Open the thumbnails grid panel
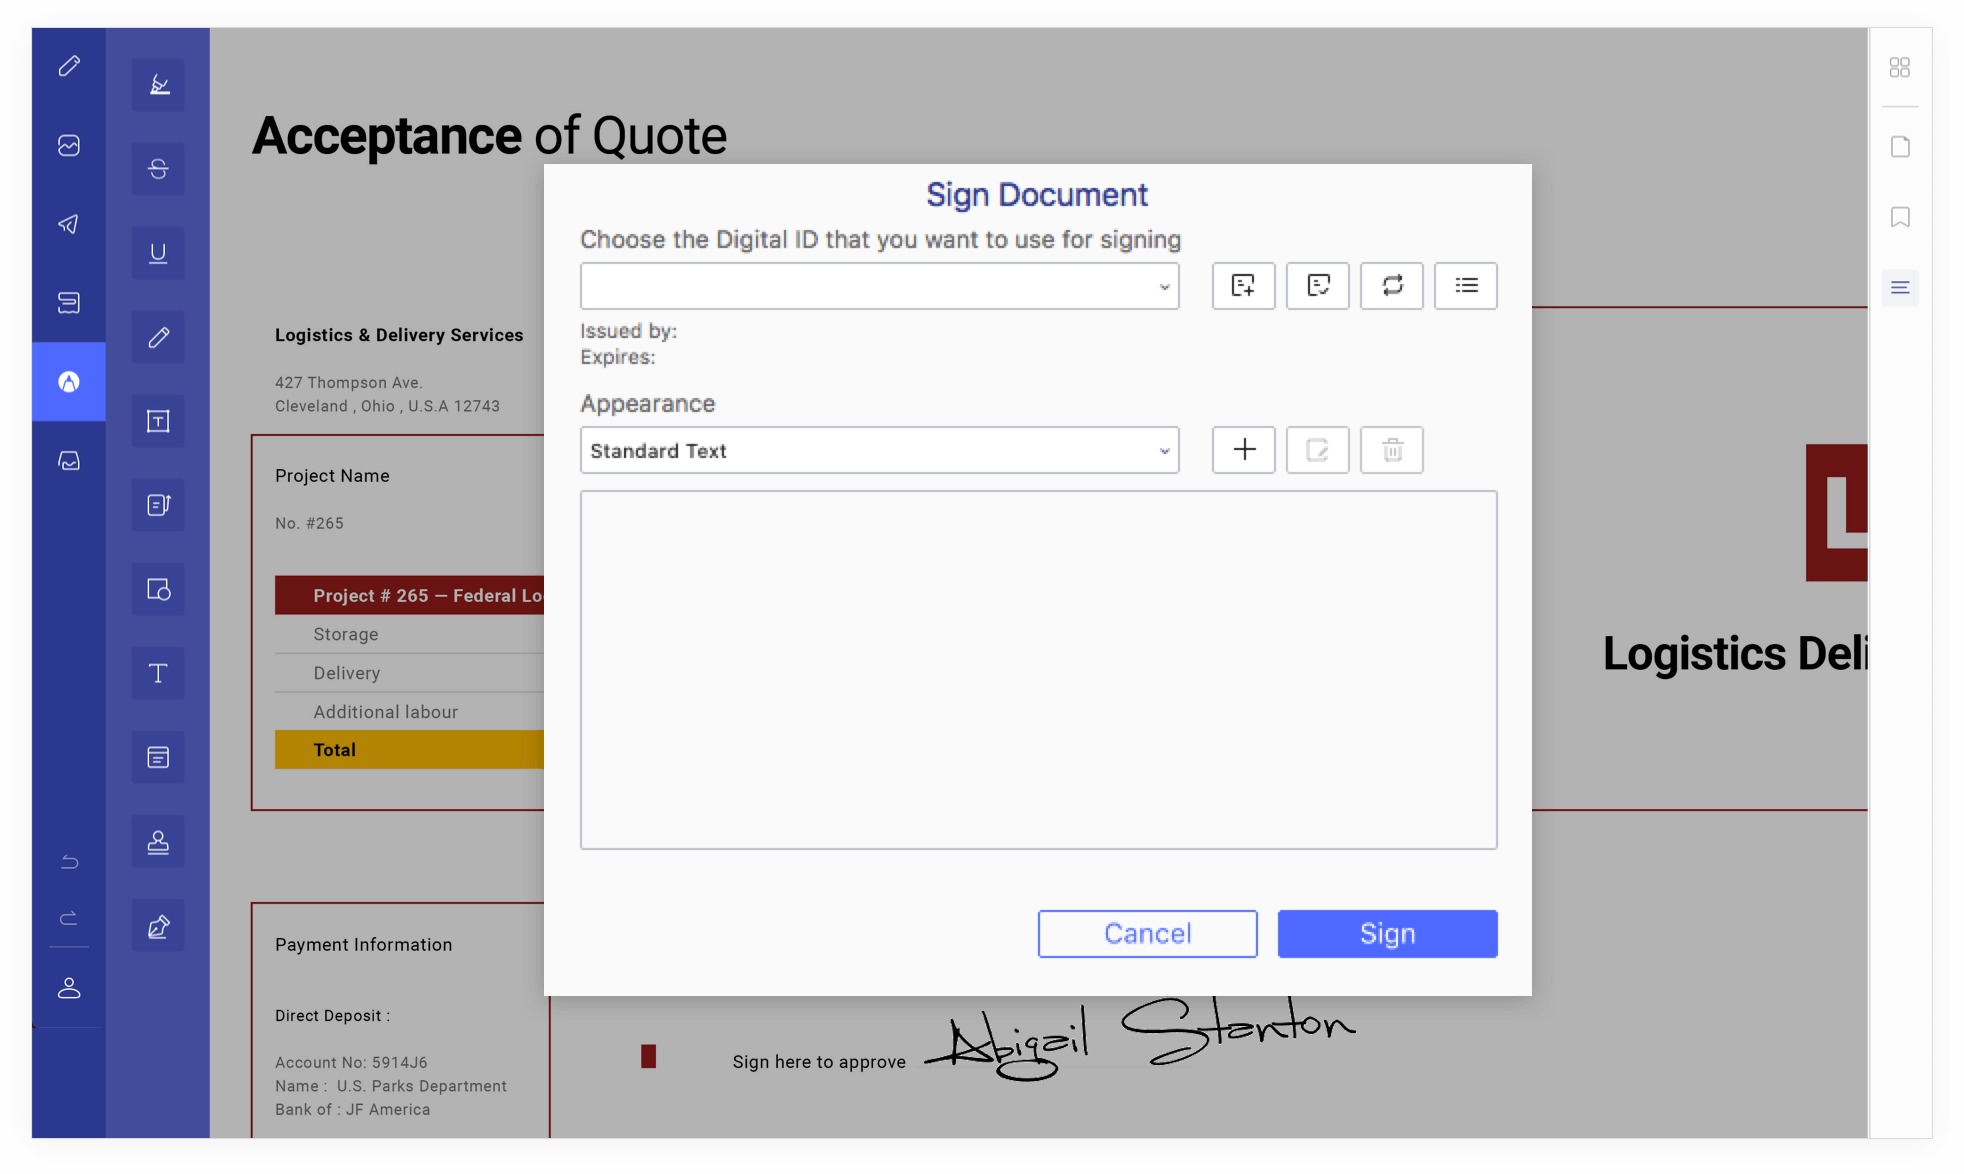Image resolution: width=1964 pixels, height=1174 pixels. pyautogui.click(x=1899, y=67)
